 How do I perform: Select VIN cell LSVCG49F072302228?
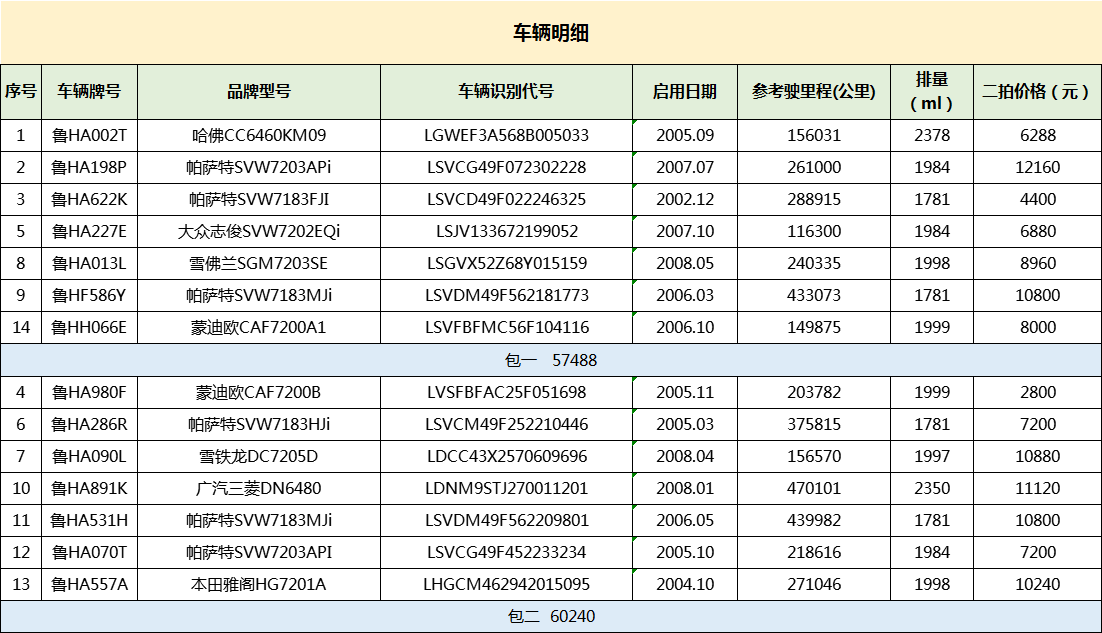[506, 167]
